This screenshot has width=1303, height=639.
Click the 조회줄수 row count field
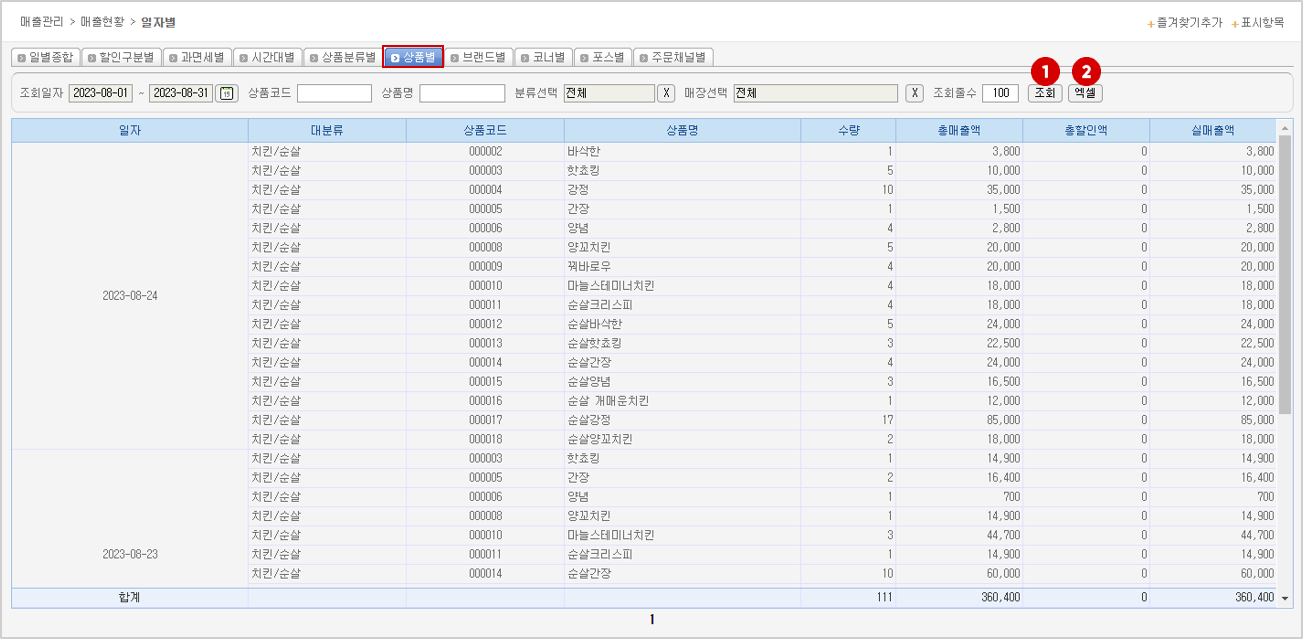pyautogui.click(x=999, y=93)
